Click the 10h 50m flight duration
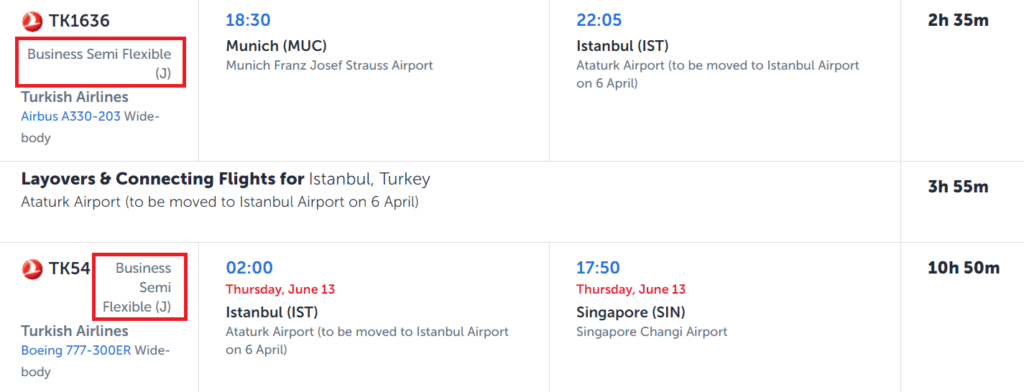 coord(964,267)
